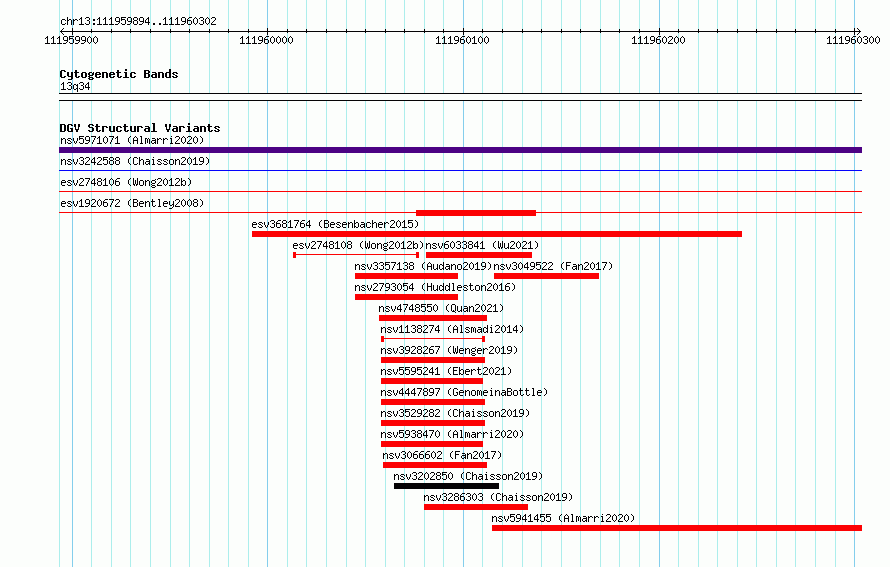890x567 pixels.
Task: Click the nsv3928267 (Wenger2019) label
Action: point(449,350)
